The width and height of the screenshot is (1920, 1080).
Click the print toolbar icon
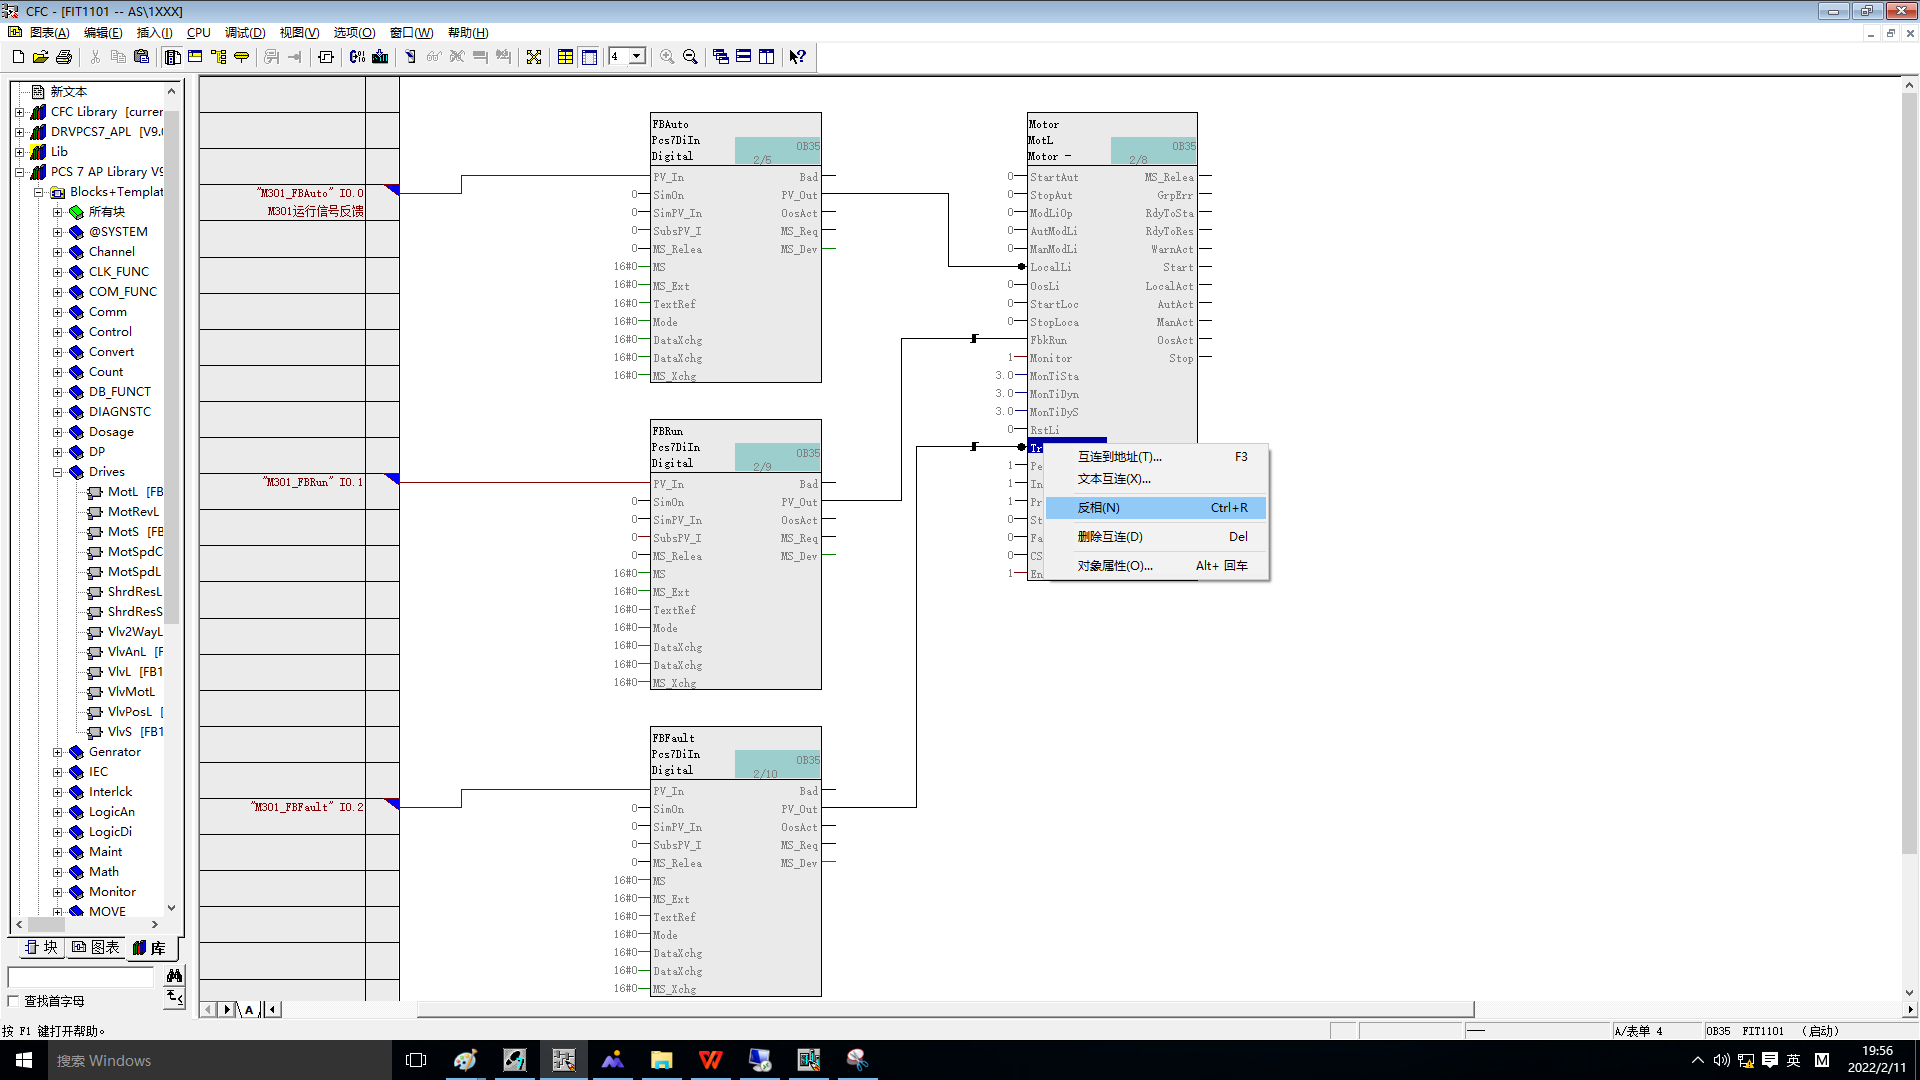point(64,57)
